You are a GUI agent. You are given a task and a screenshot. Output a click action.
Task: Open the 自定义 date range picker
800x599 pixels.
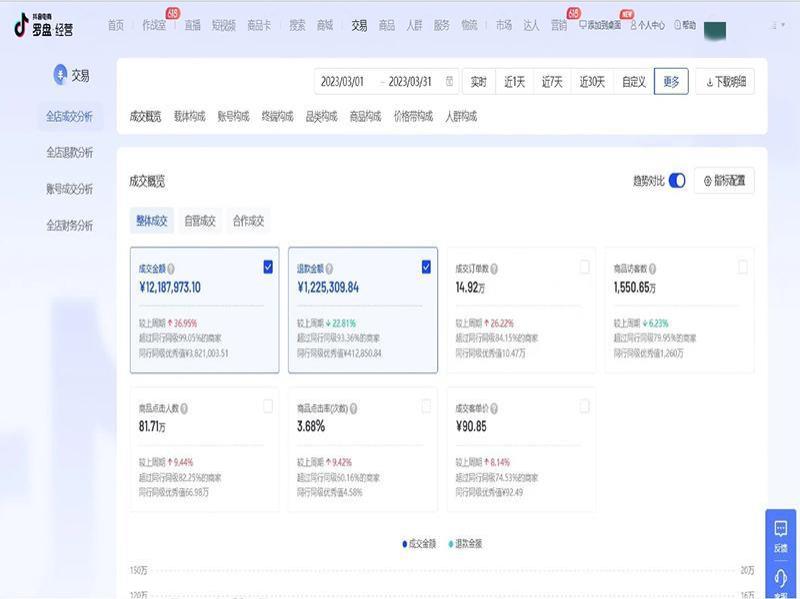(633, 82)
